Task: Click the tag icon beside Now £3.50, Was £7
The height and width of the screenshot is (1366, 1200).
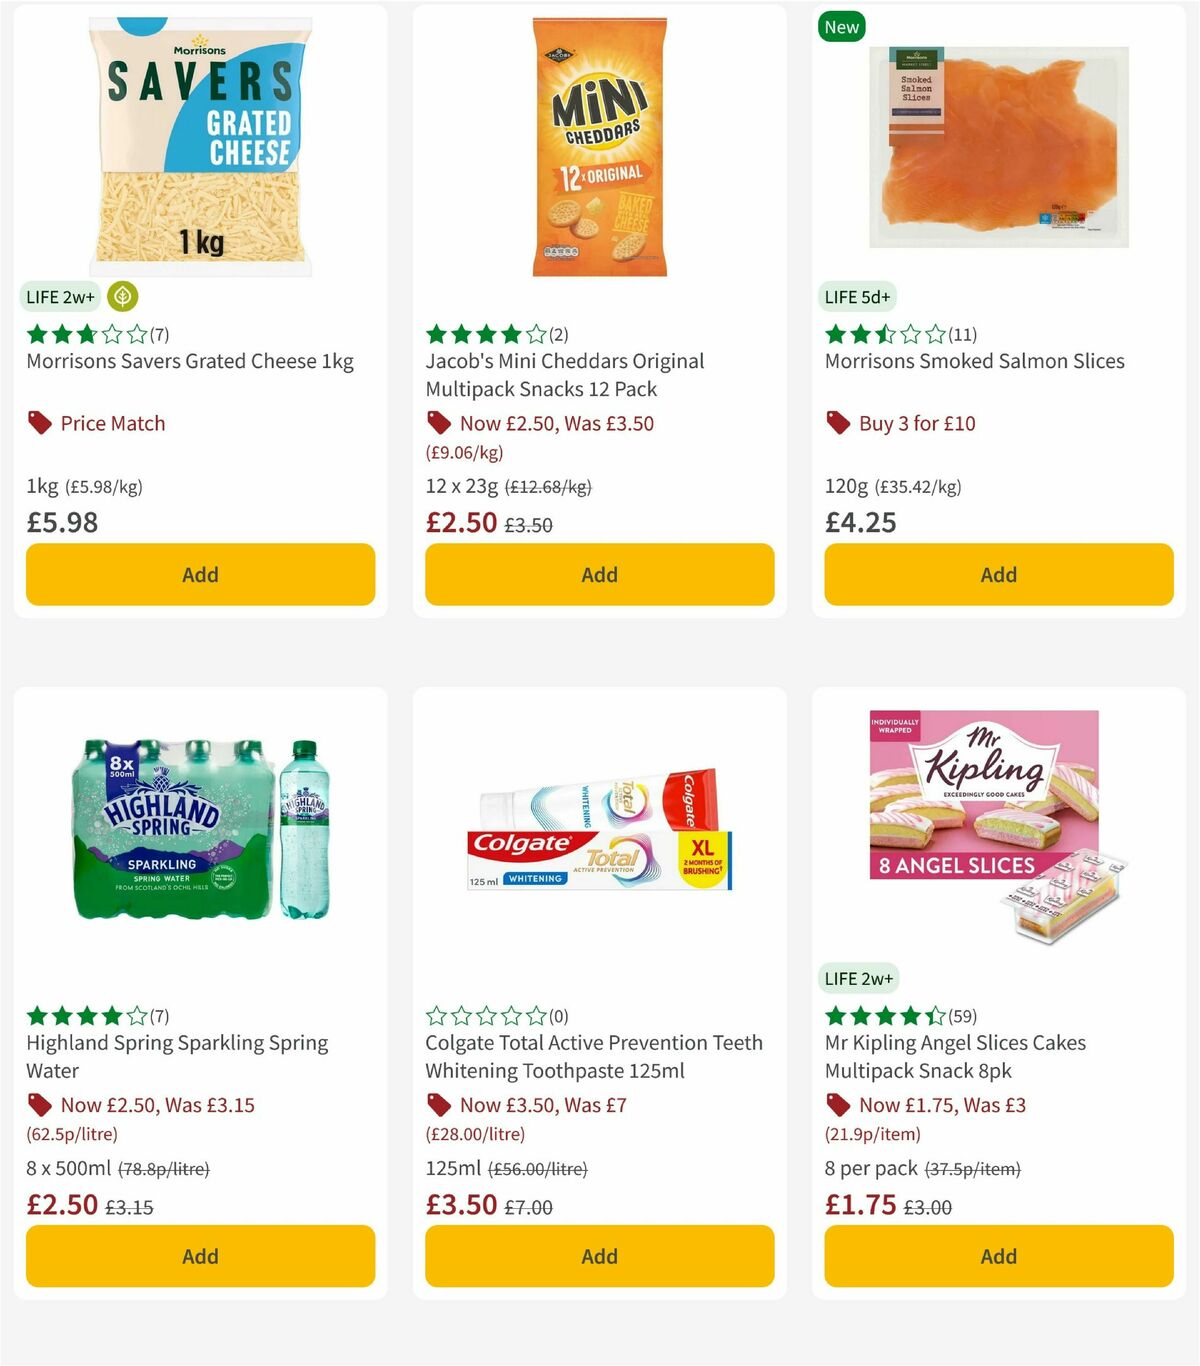Action: tap(438, 1105)
